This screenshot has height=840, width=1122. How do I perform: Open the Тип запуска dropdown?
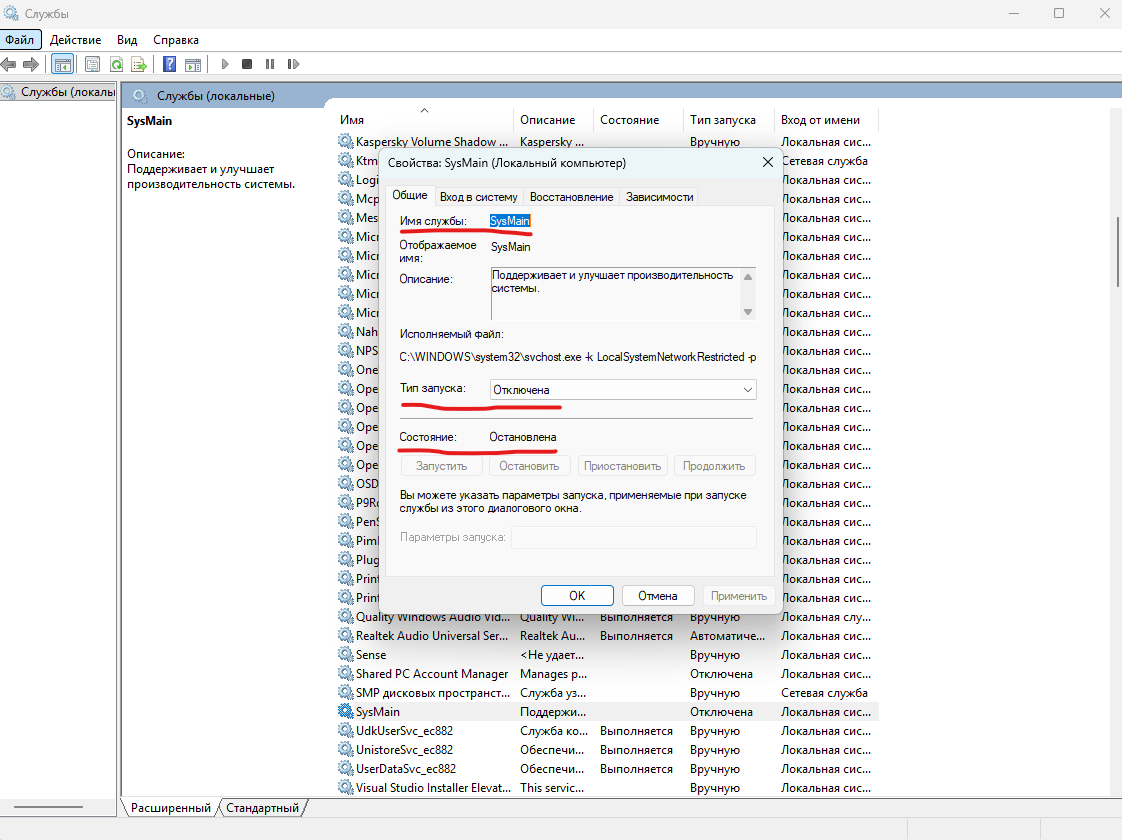click(x=622, y=390)
